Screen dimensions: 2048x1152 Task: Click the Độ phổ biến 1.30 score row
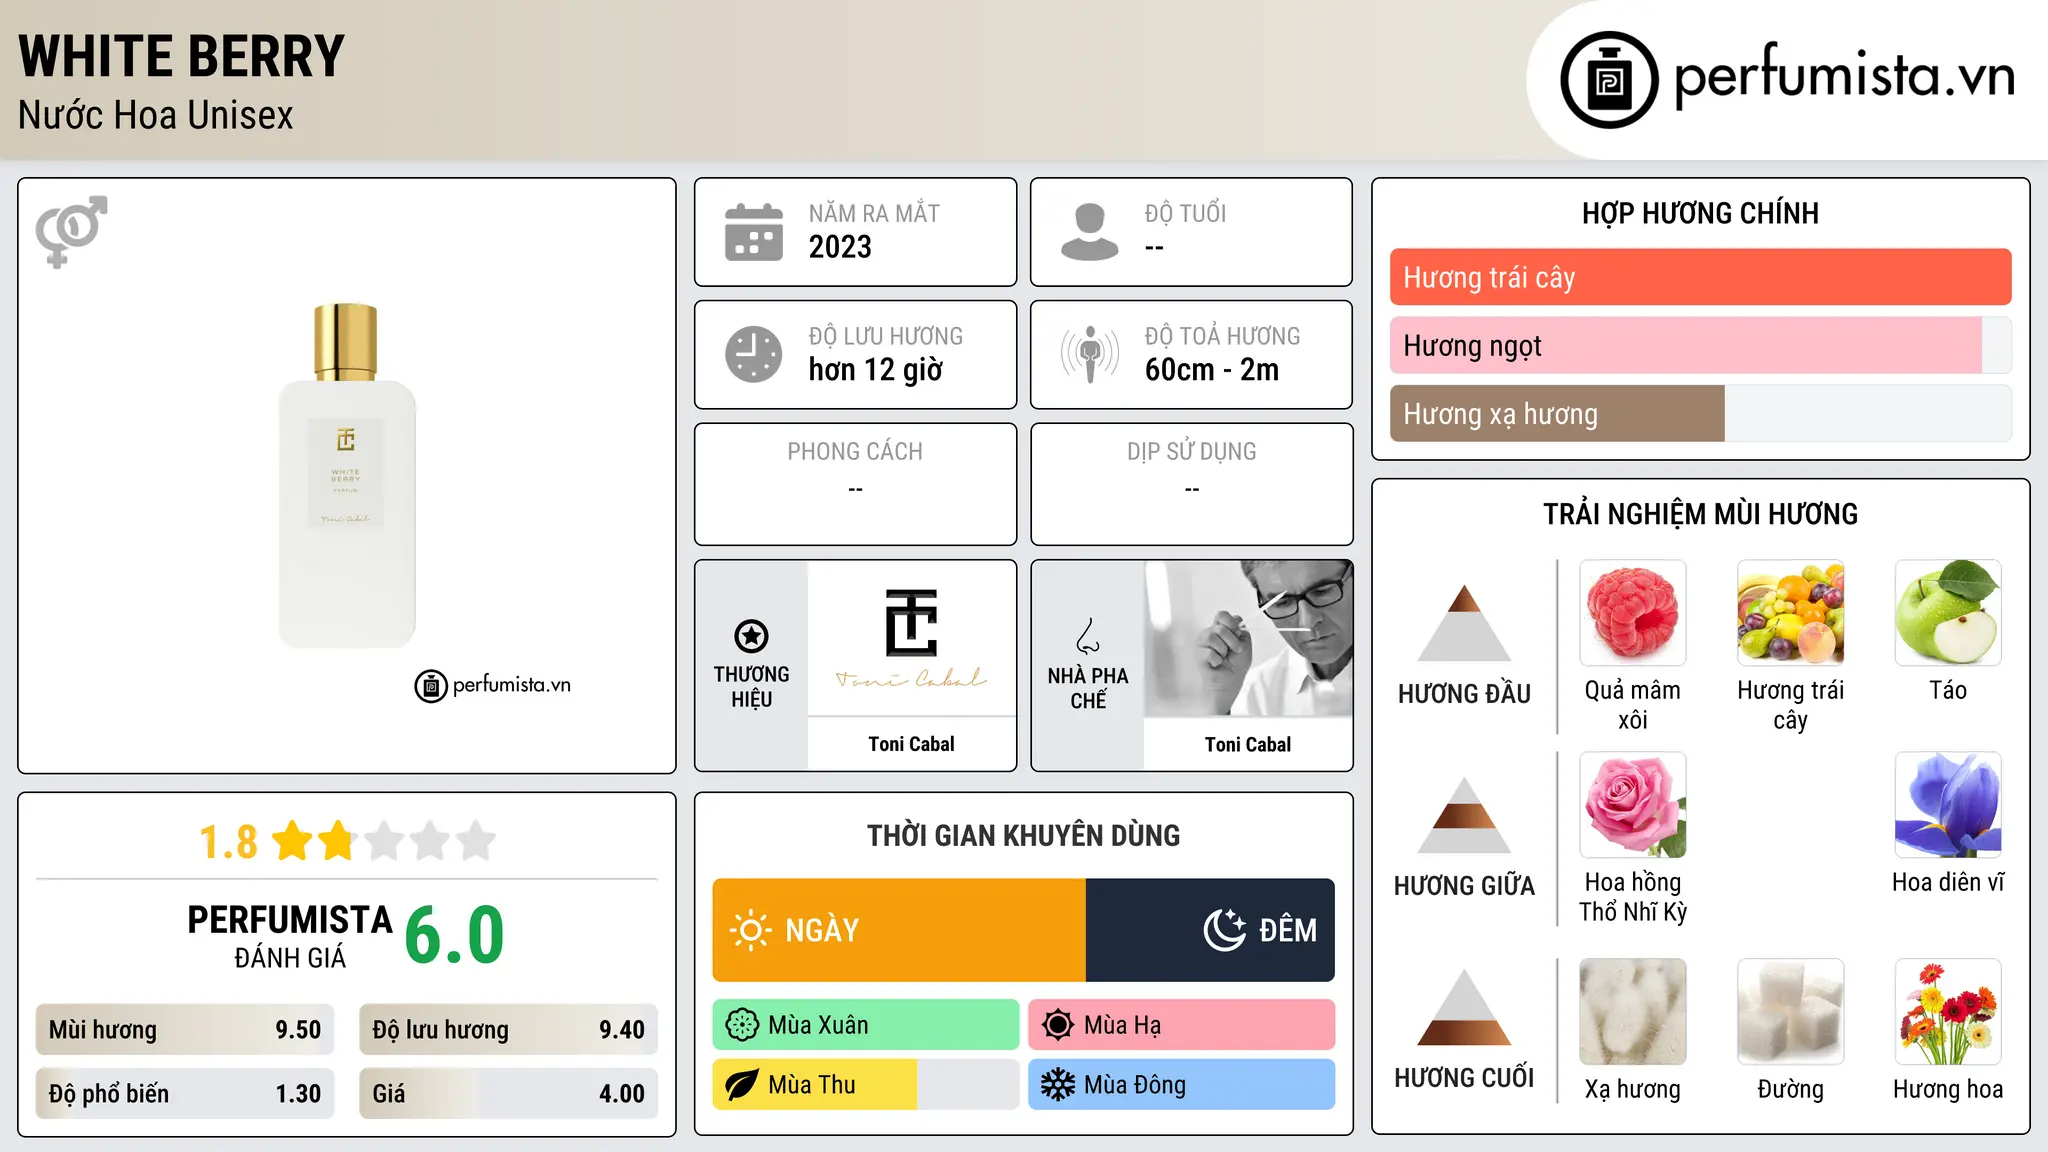point(185,1093)
